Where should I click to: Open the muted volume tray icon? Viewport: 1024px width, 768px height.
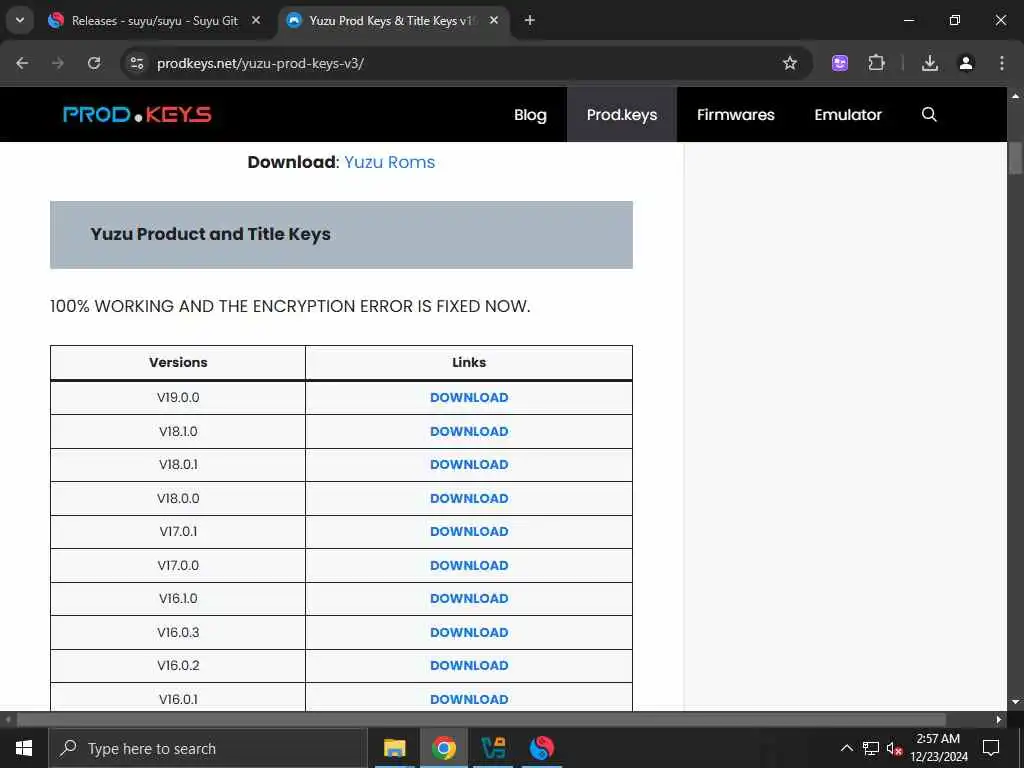pyautogui.click(x=894, y=748)
